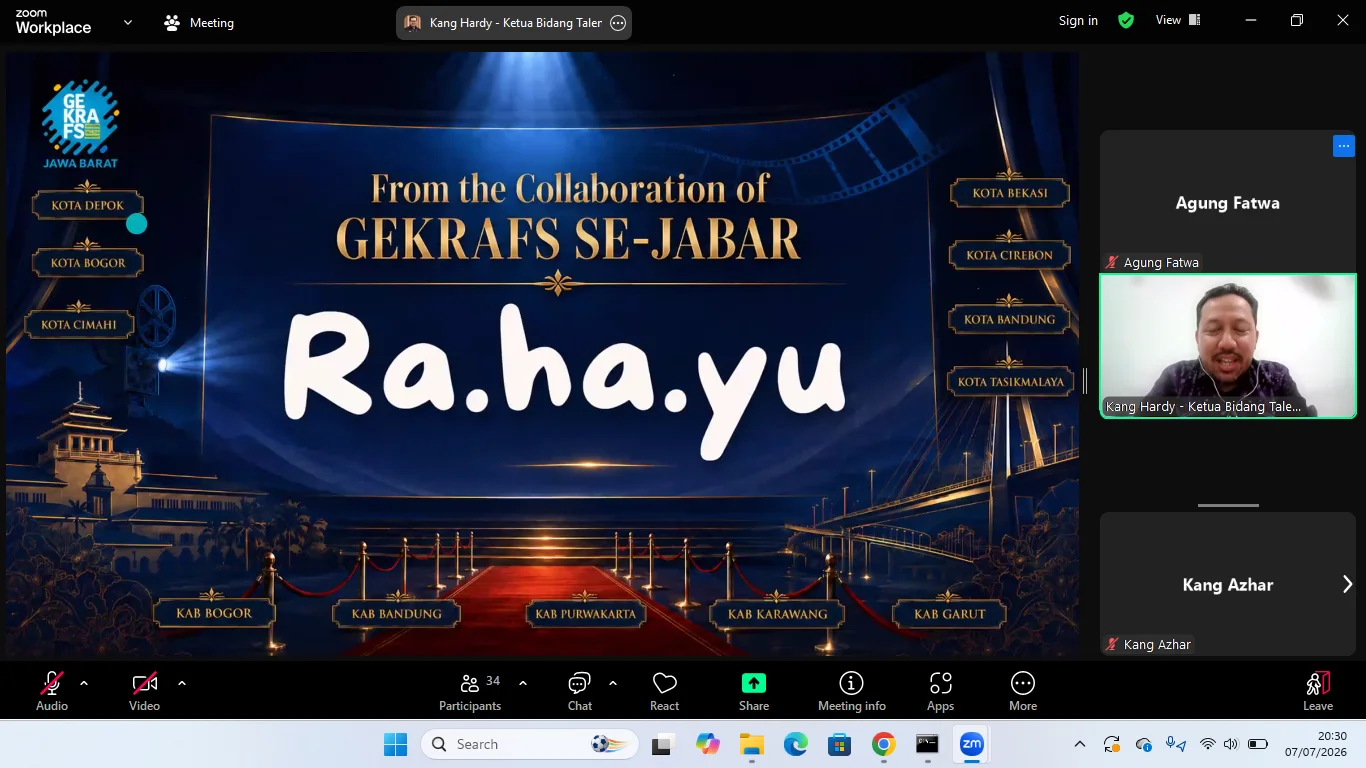Click the KOTA TASIKMALAYA label in shared slide
The image size is (1366, 768).
tap(1010, 381)
